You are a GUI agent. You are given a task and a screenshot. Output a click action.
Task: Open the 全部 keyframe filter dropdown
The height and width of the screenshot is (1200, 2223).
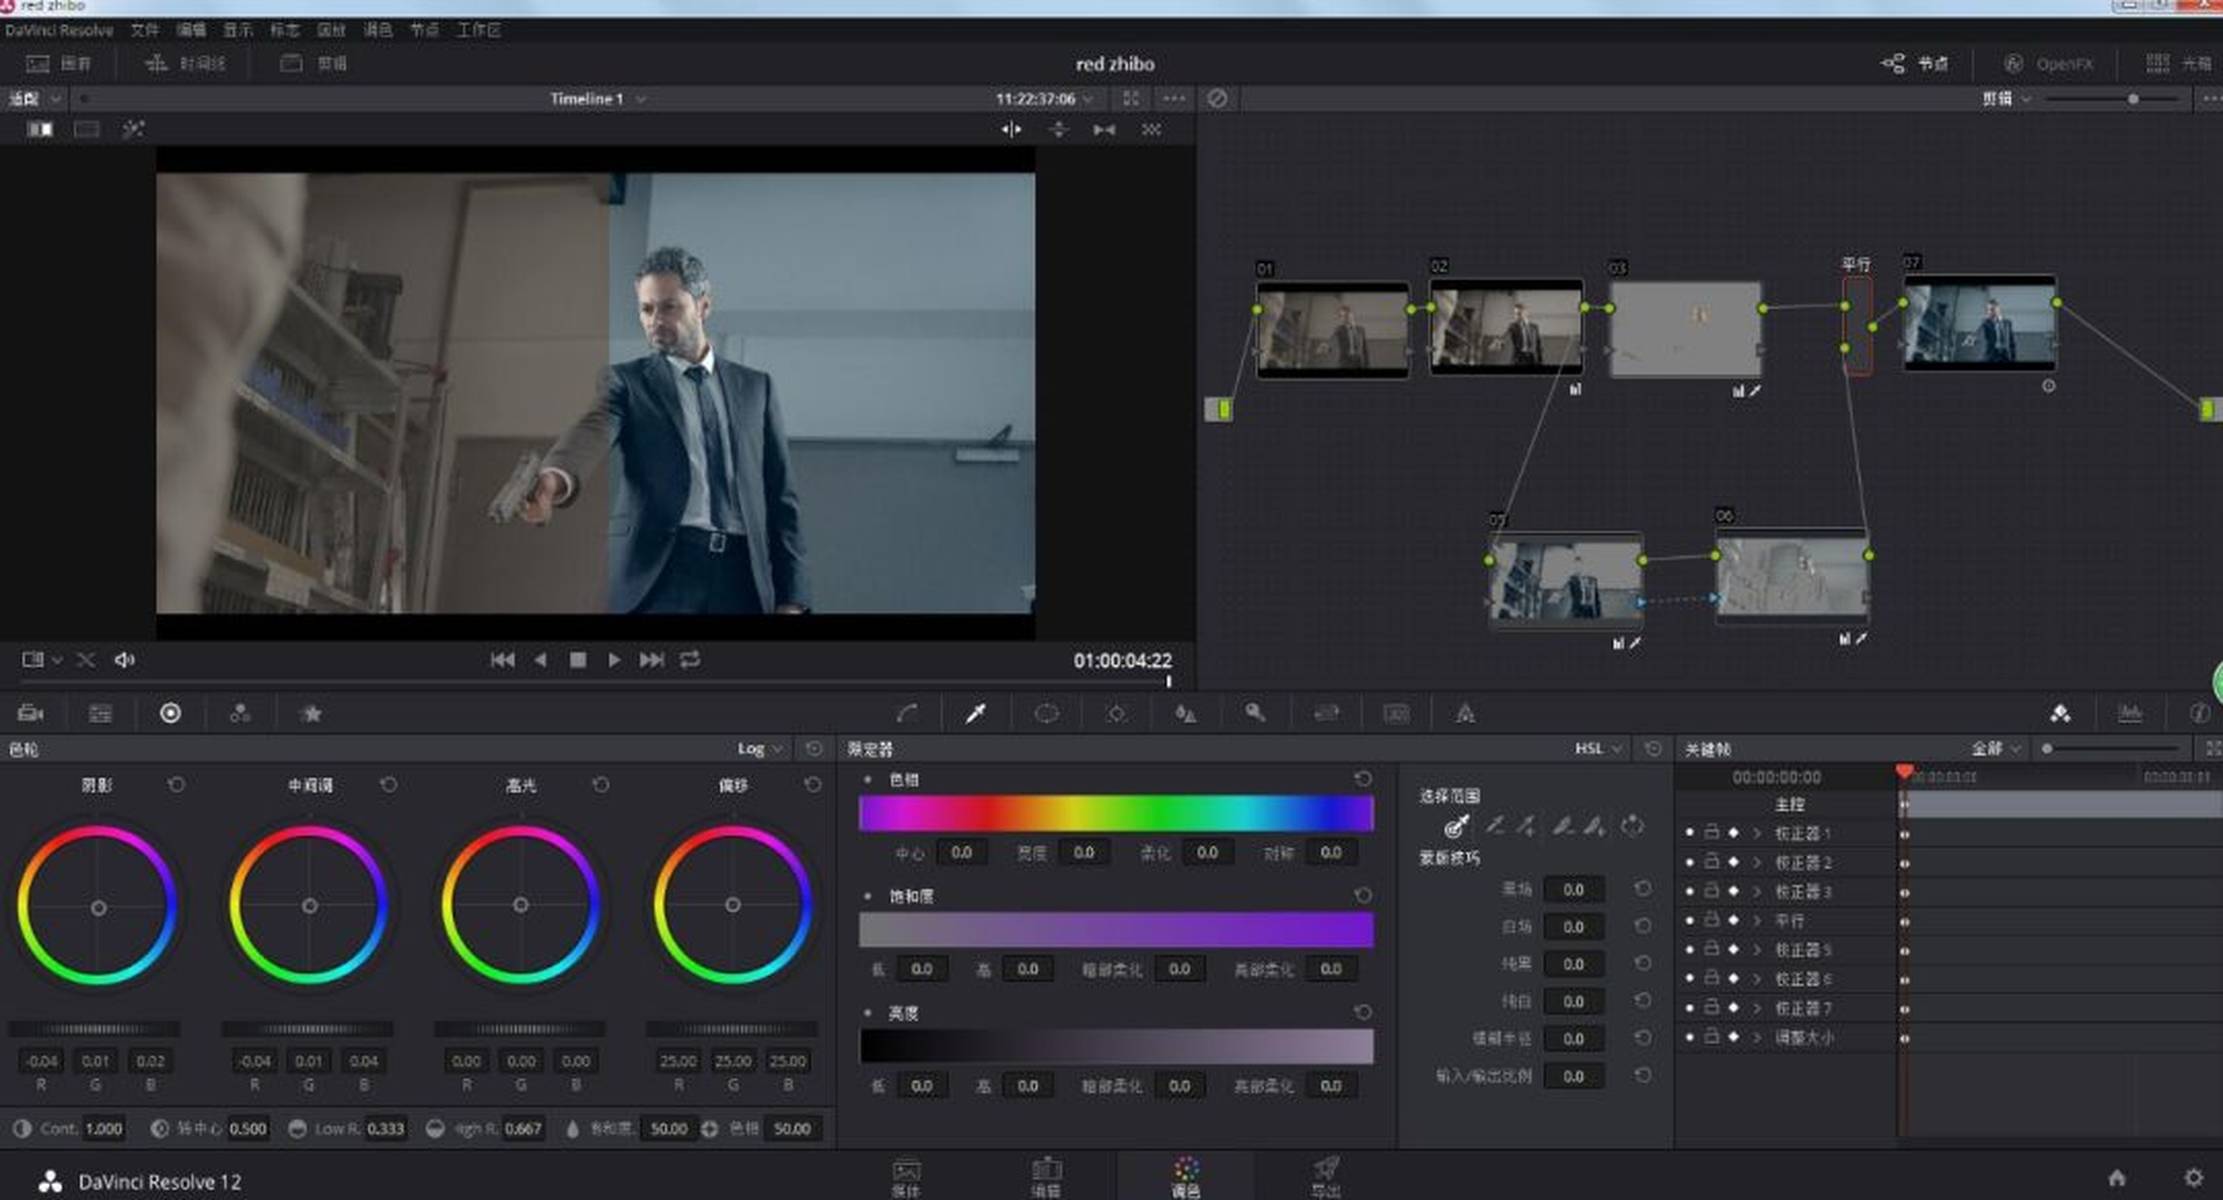[1996, 748]
